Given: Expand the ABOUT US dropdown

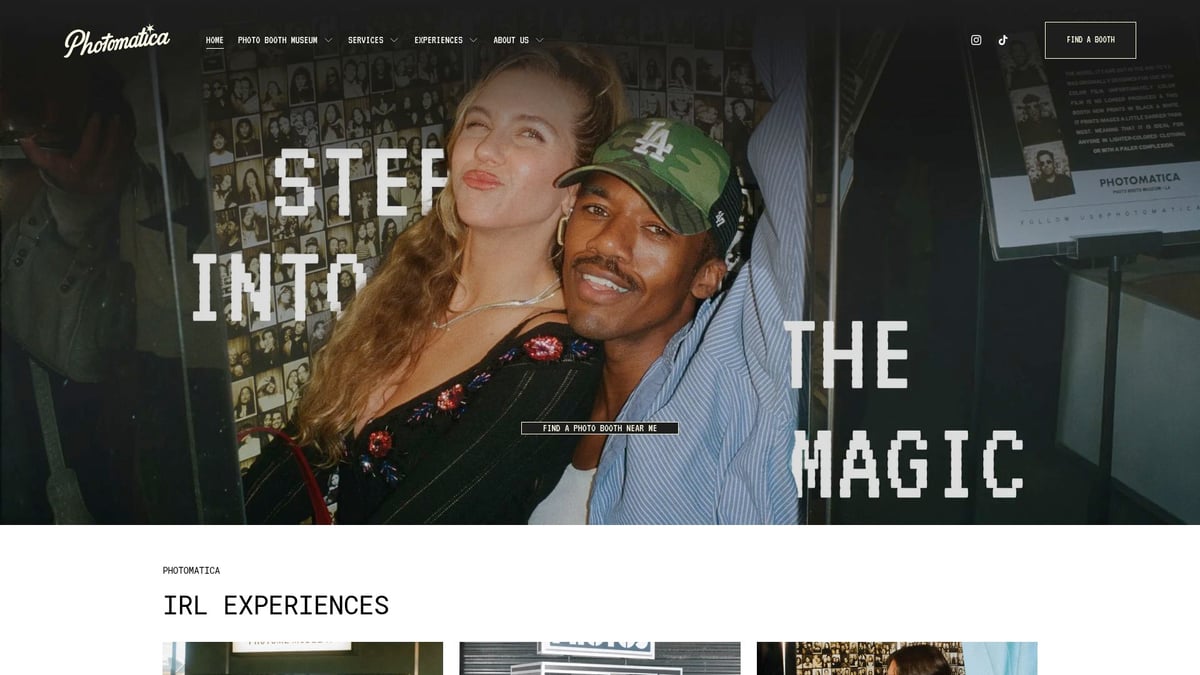Looking at the screenshot, I should coord(540,40).
